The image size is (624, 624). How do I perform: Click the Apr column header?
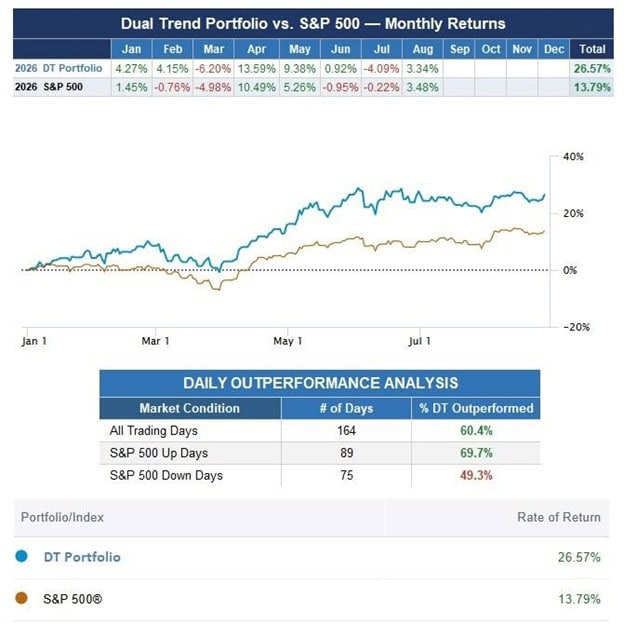pos(256,49)
